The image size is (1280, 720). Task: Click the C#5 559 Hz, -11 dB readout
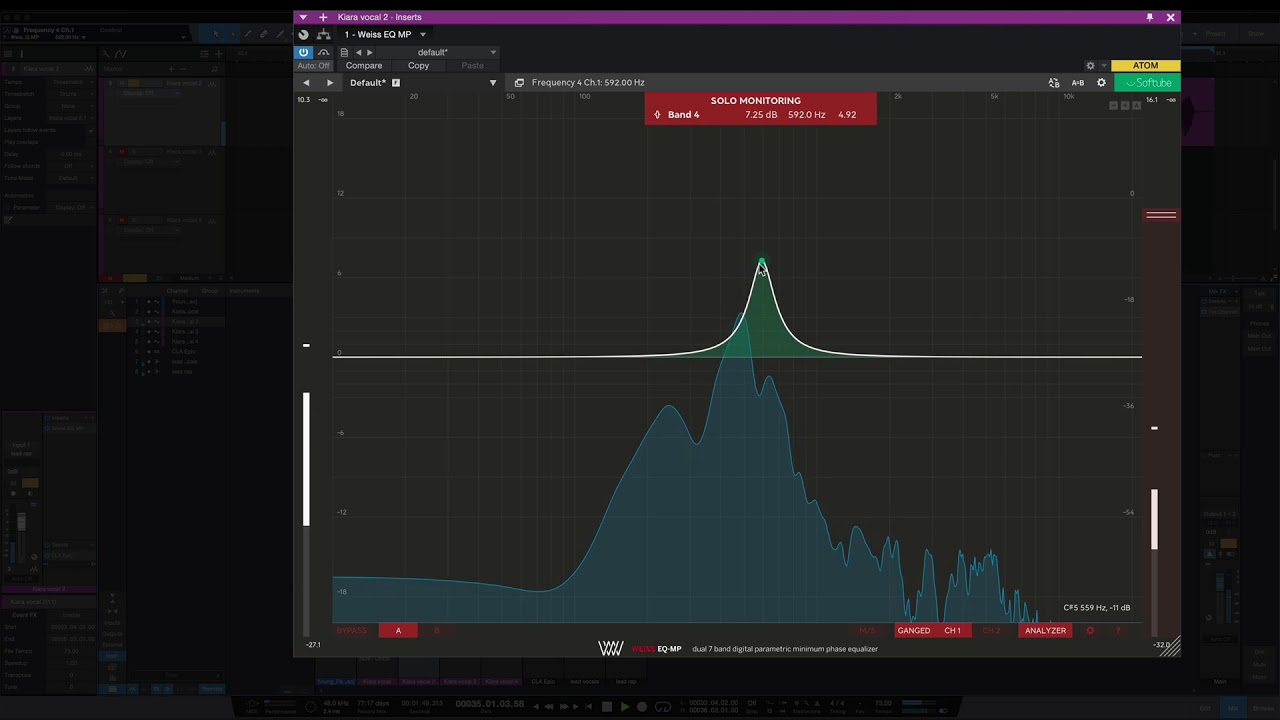click(x=1097, y=608)
